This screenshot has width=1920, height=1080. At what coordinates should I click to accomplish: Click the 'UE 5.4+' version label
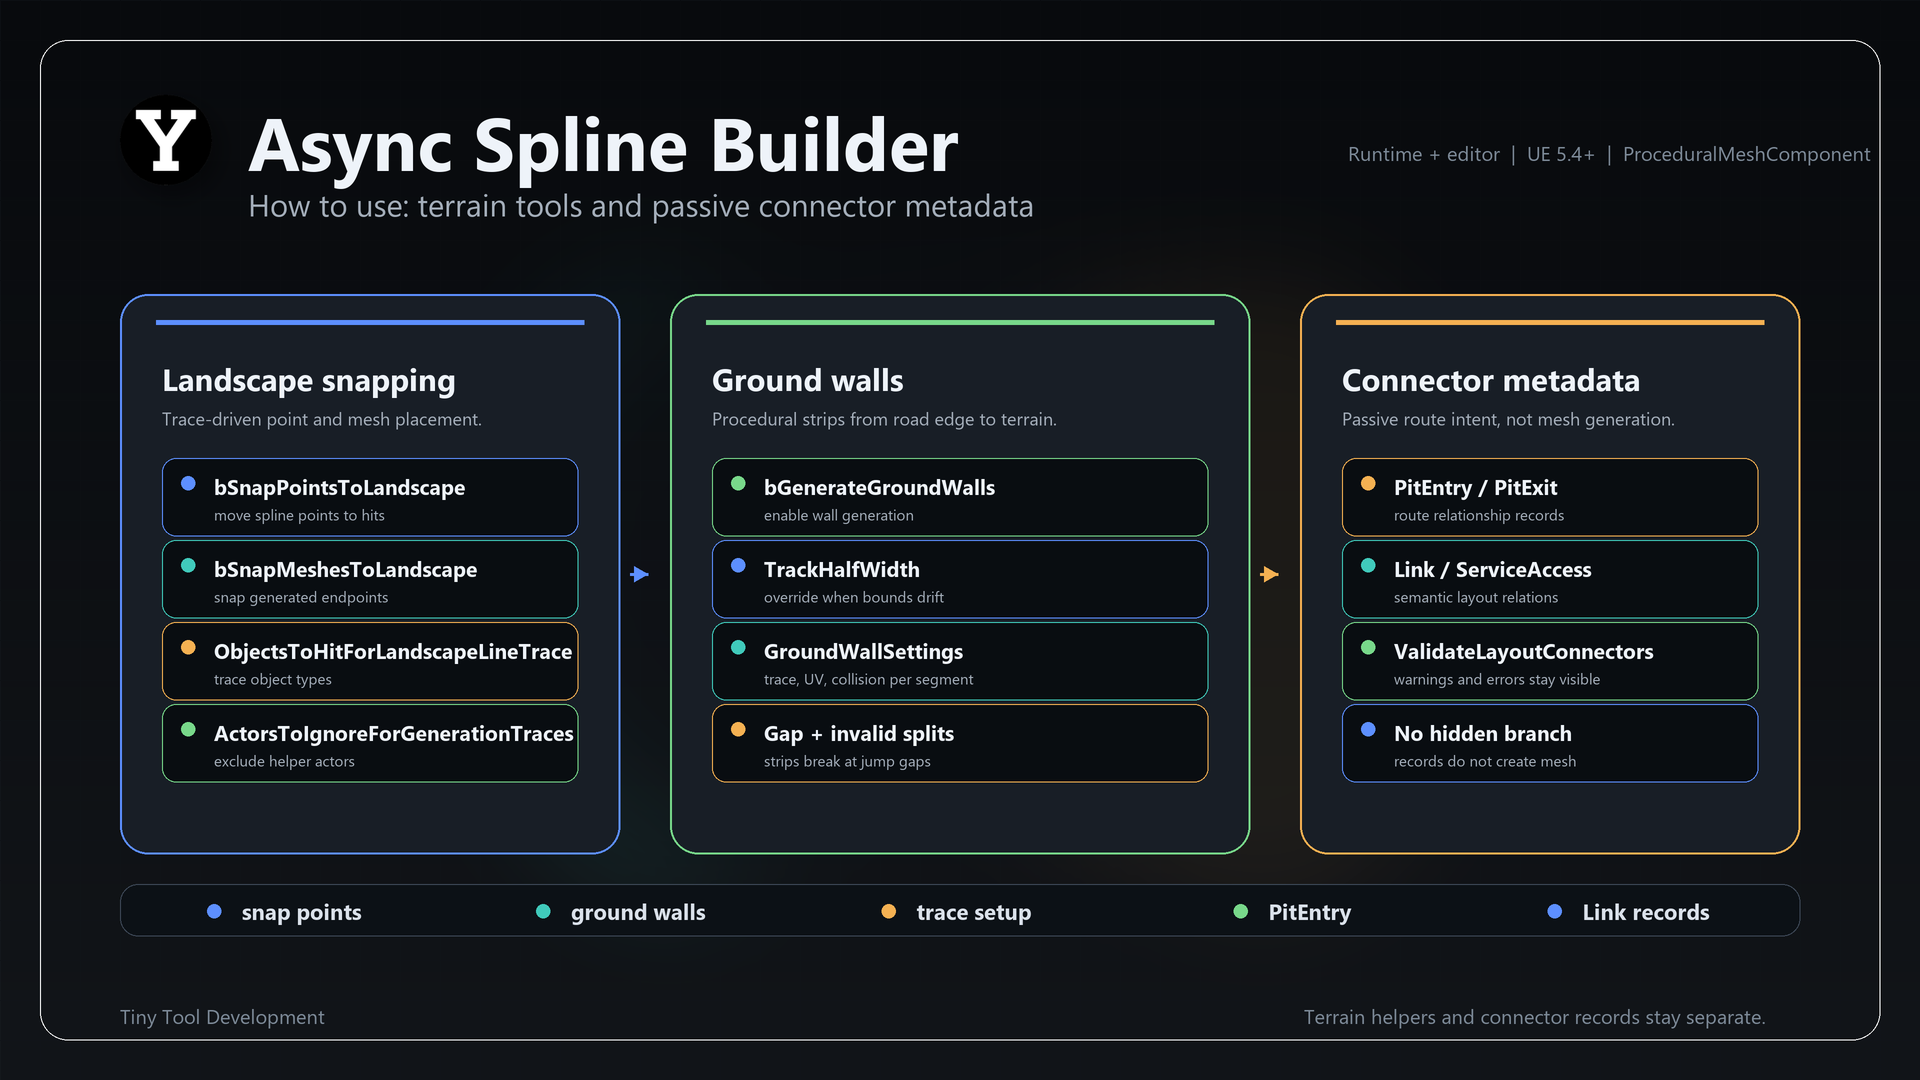coord(1561,154)
